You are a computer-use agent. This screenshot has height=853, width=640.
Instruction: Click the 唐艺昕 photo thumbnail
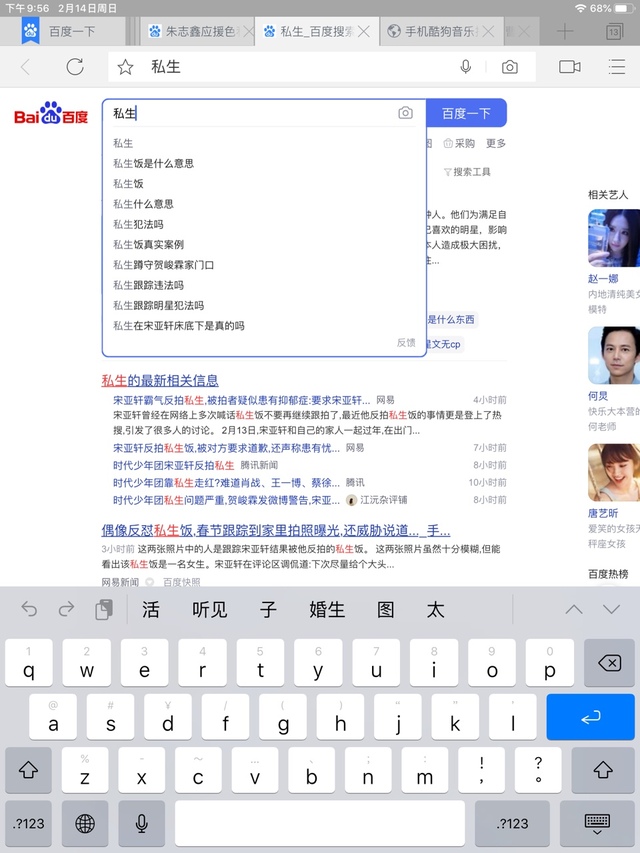tap(614, 472)
